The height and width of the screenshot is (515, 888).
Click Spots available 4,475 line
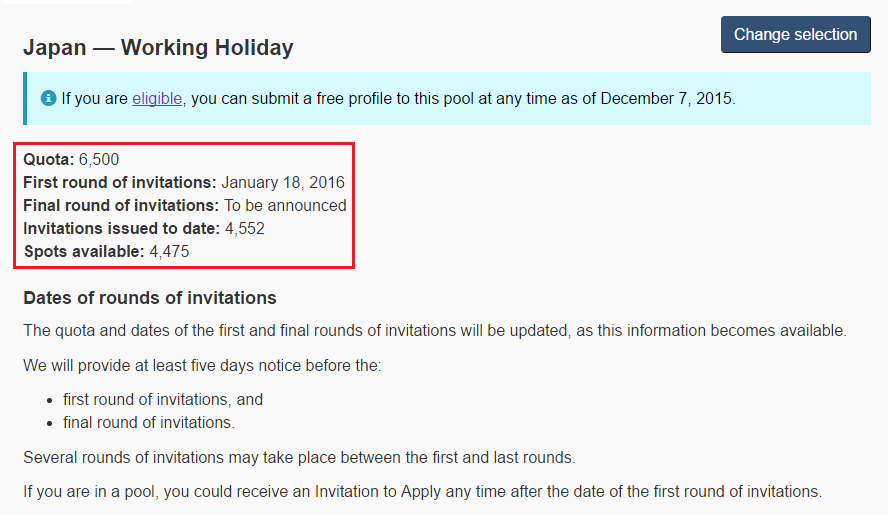[x=106, y=252]
